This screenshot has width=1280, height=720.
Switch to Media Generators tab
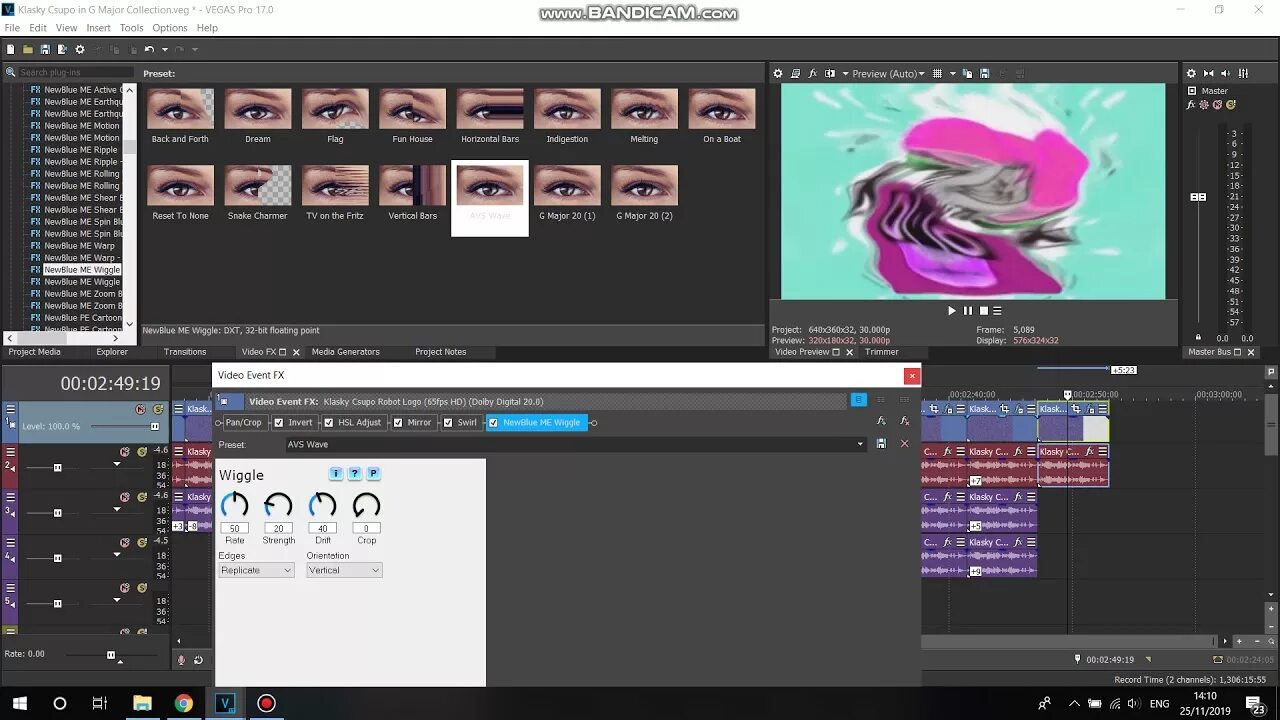(x=345, y=352)
